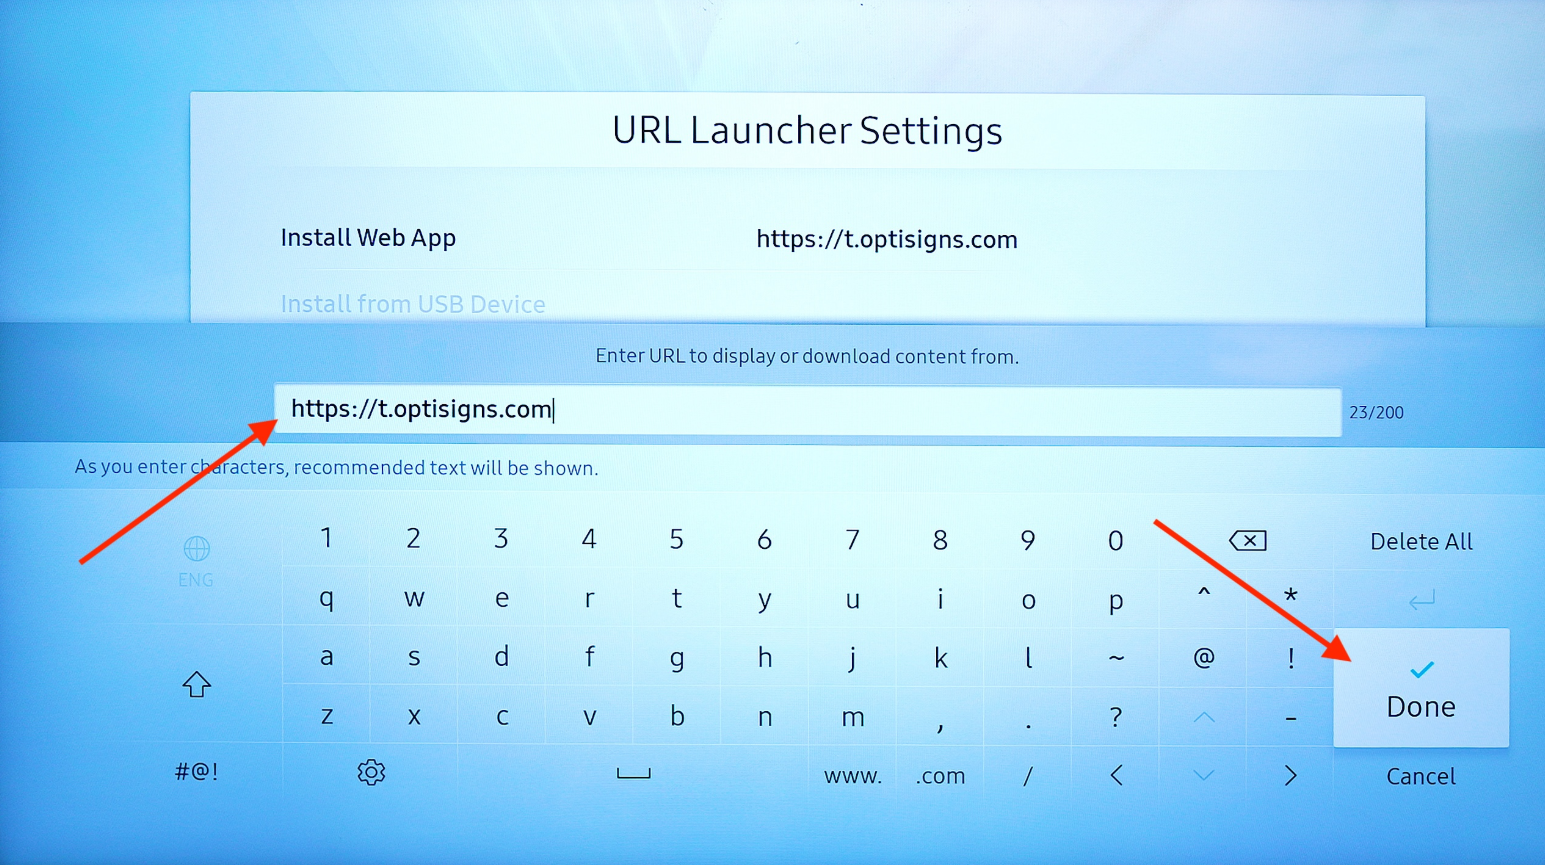Click the number 9 key
The image size is (1545, 865).
(x=1028, y=540)
